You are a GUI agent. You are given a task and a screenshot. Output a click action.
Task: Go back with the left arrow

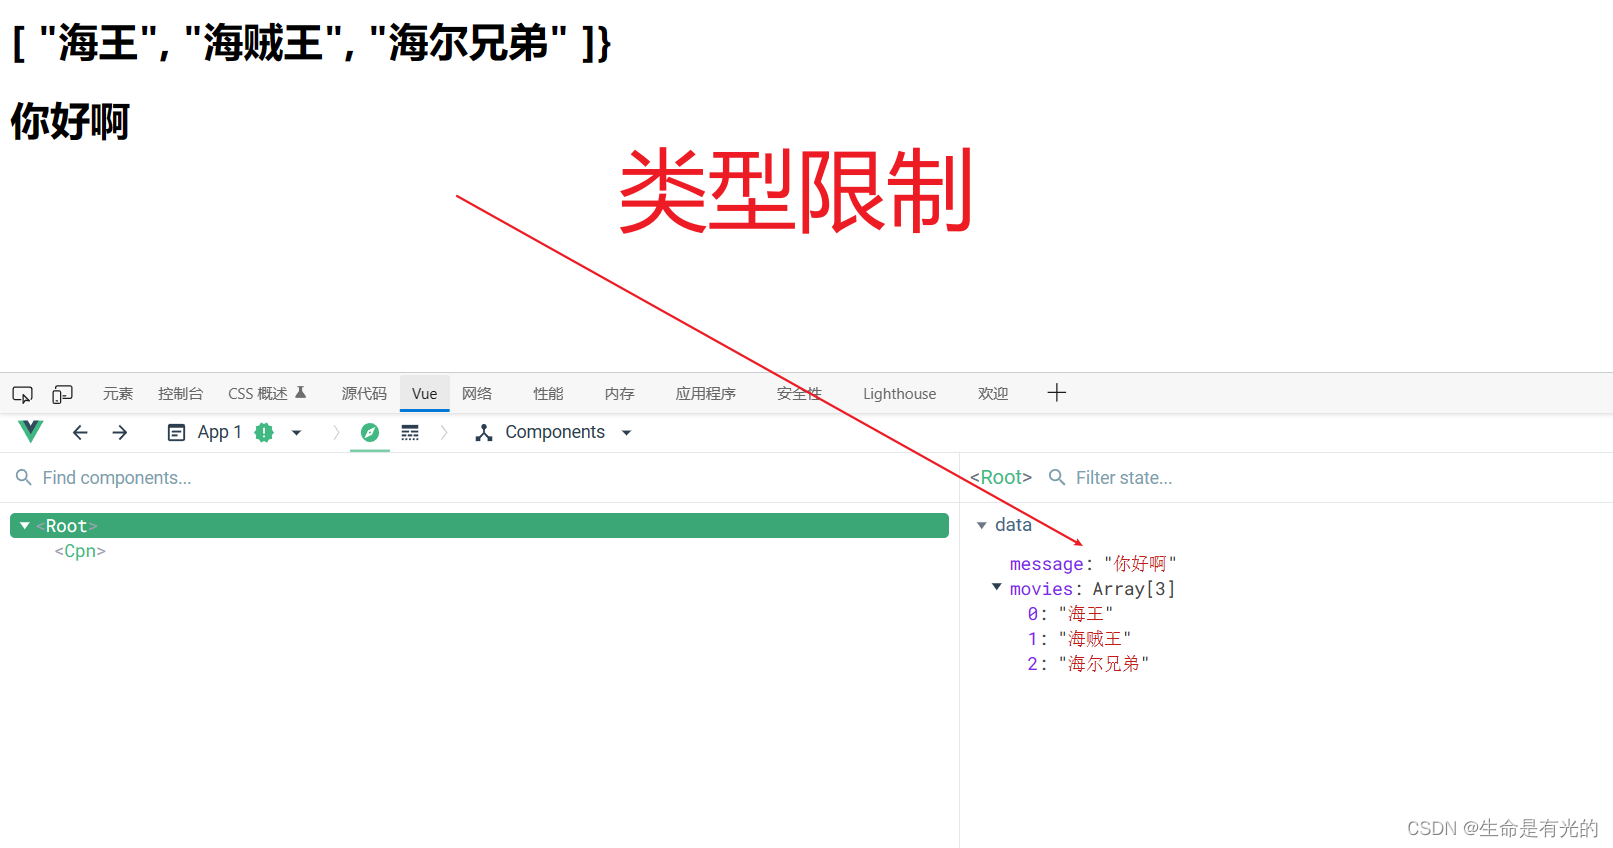coord(80,432)
